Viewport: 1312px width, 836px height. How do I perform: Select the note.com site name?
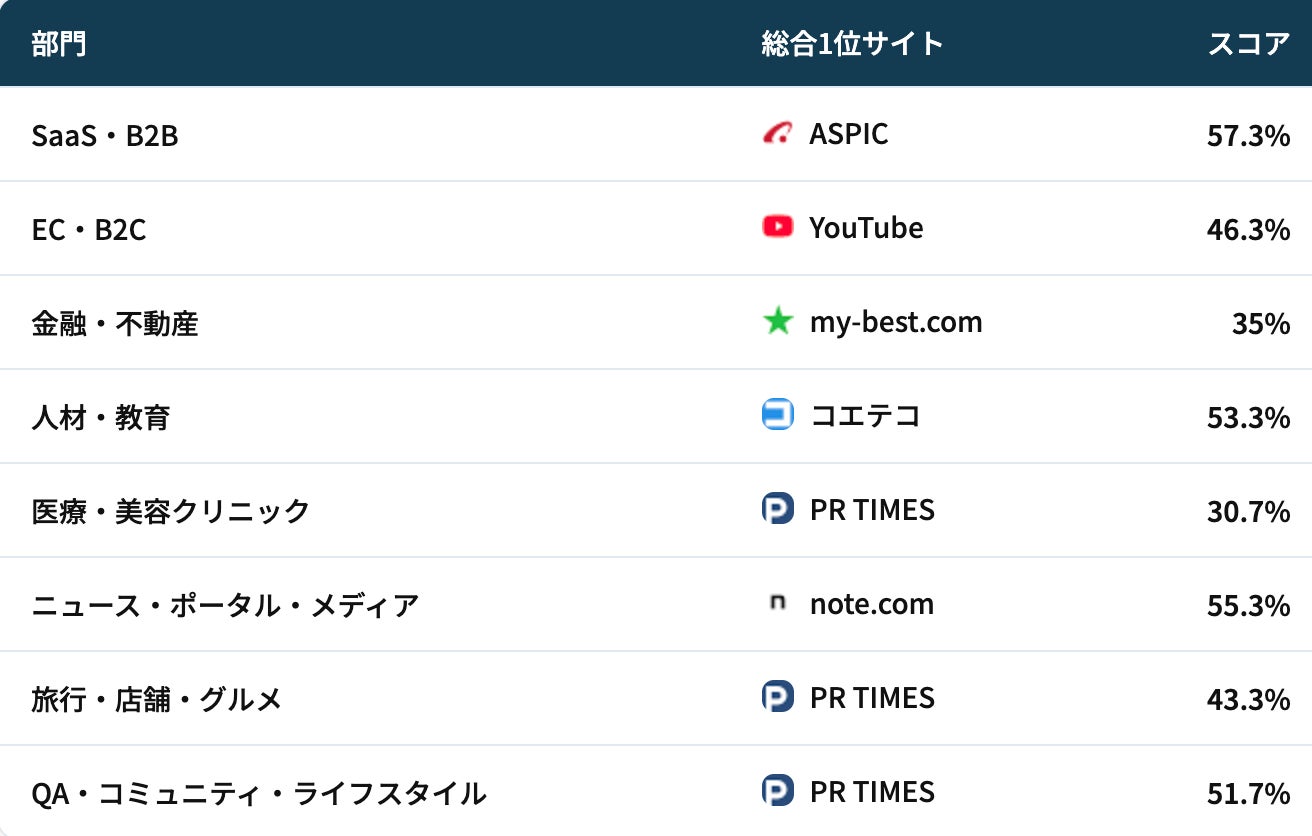(871, 604)
